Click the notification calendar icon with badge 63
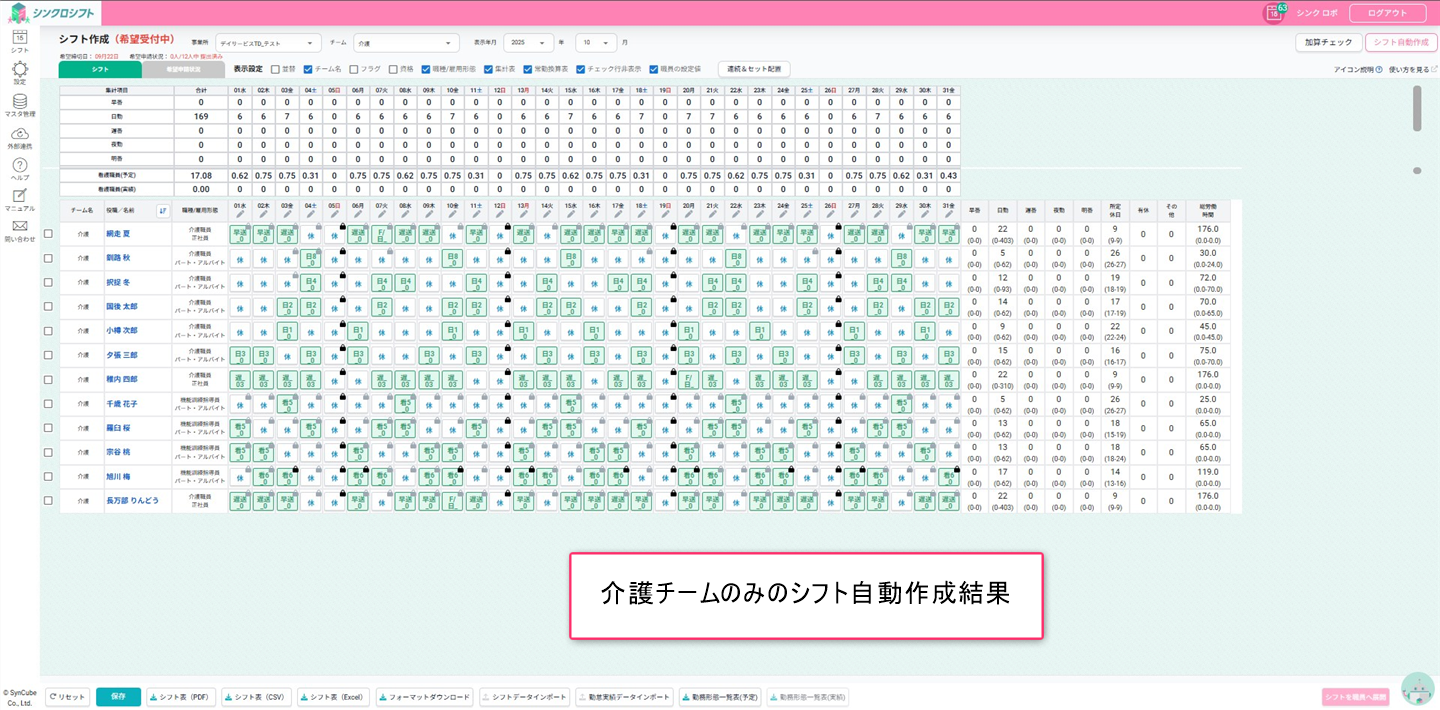 click(1274, 13)
